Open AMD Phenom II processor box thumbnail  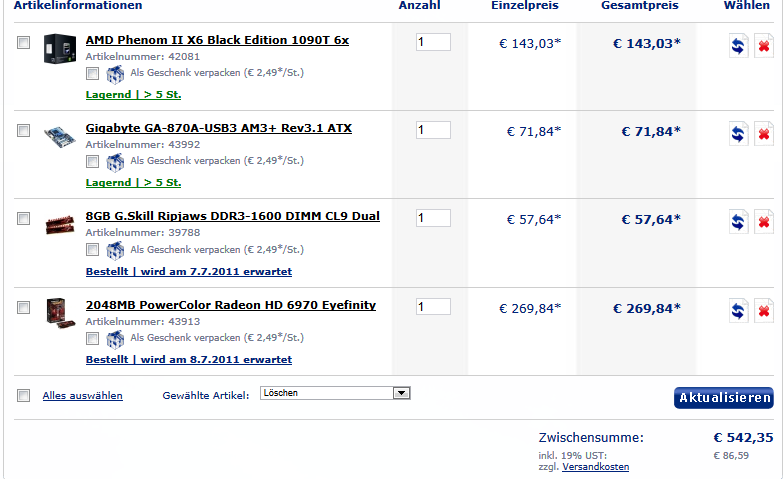pyautogui.click(x=59, y=48)
